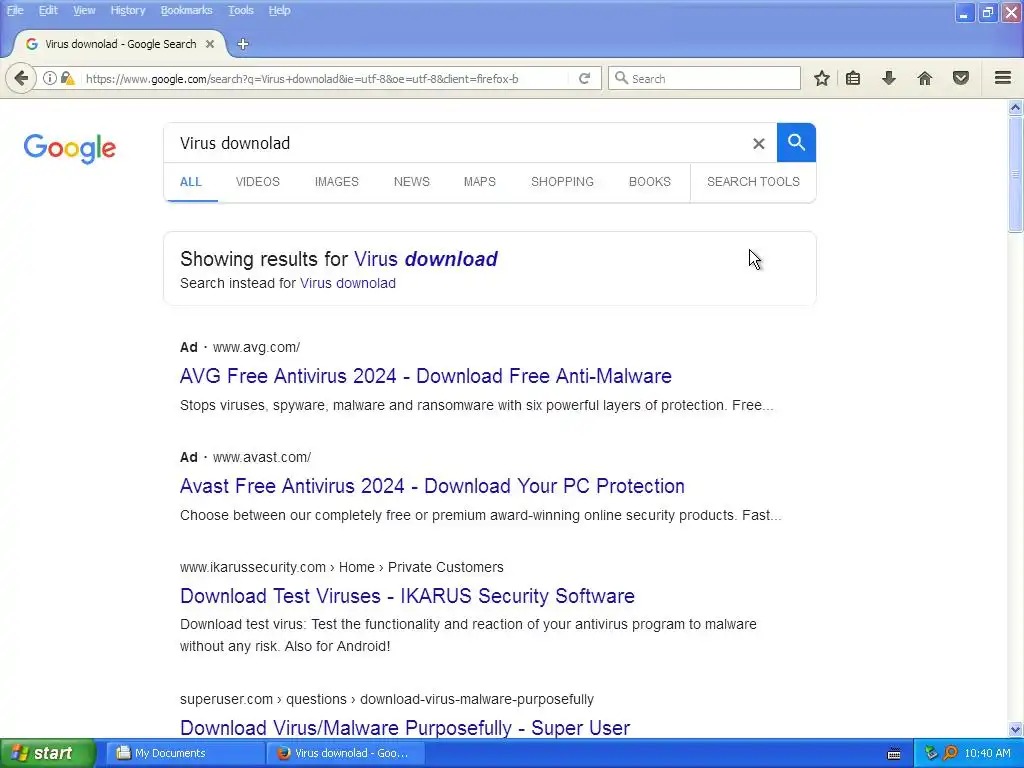The width and height of the screenshot is (1024, 768).
Task: Select the ALL results tab
Action: tap(191, 182)
